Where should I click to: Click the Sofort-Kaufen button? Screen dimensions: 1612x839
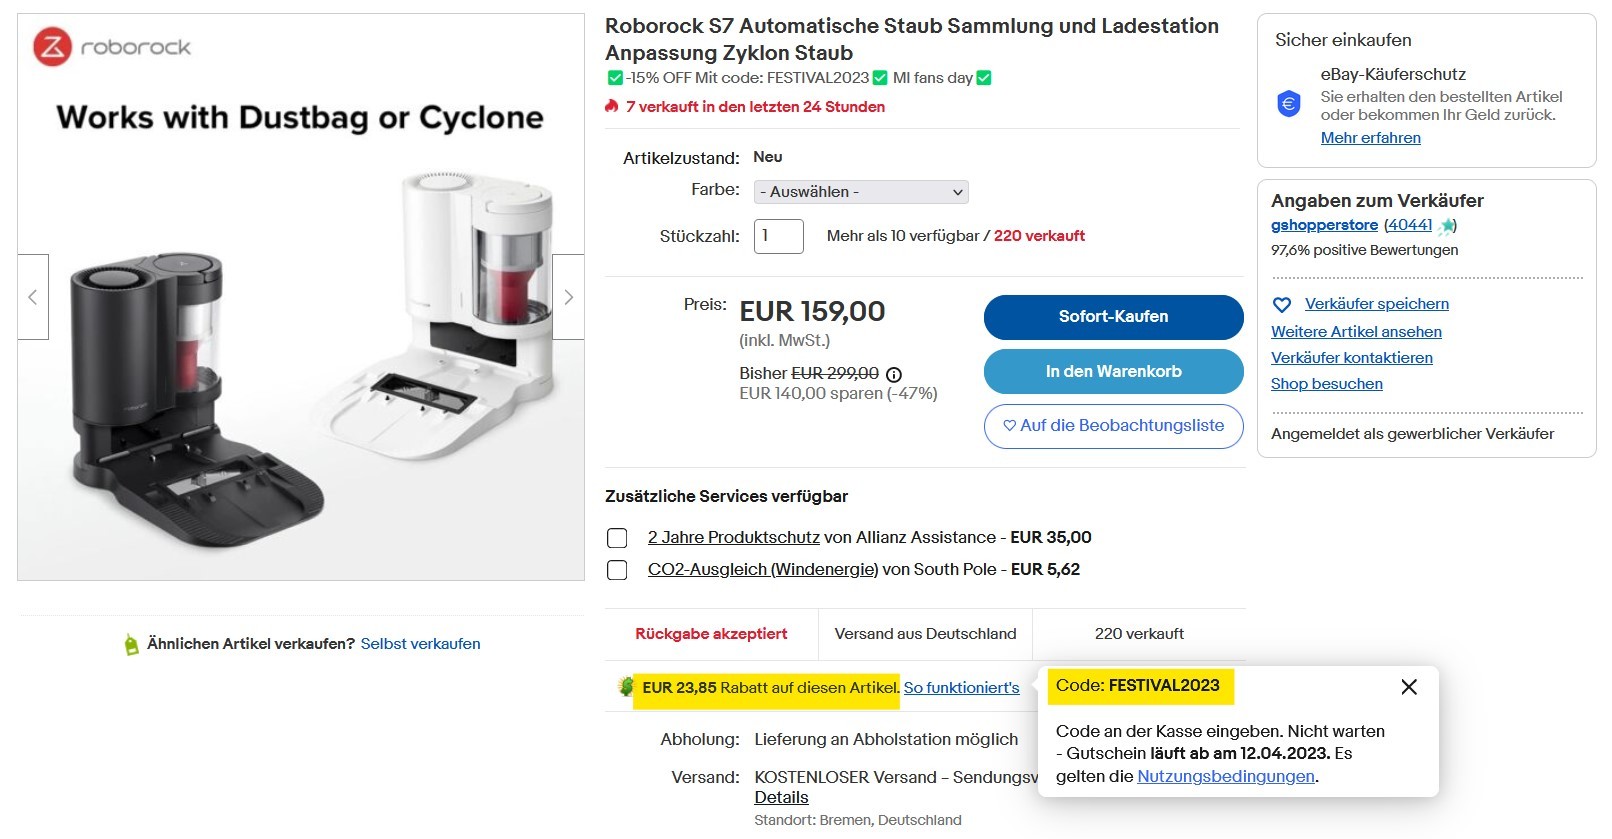point(1114,317)
